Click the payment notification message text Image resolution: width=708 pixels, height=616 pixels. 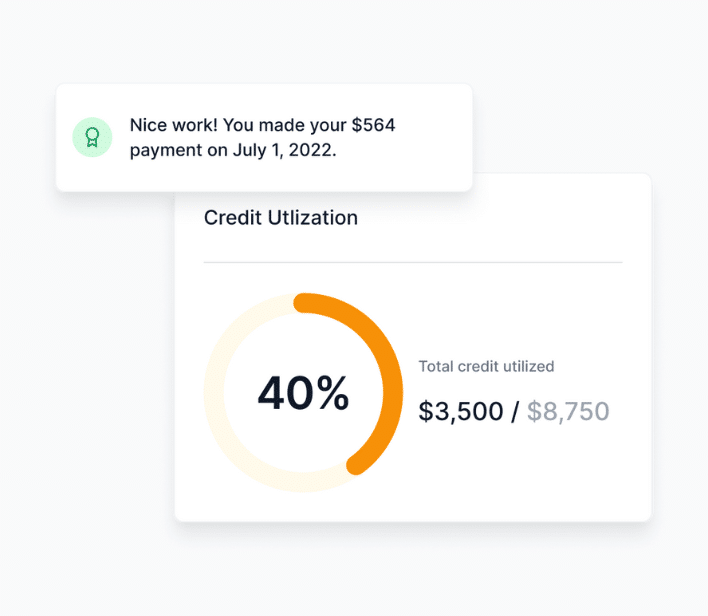coord(262,137)
